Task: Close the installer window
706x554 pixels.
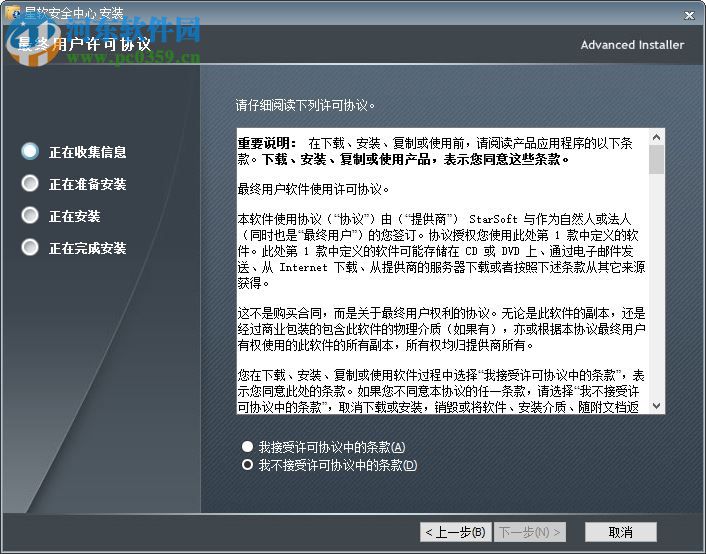Action: 689,15
